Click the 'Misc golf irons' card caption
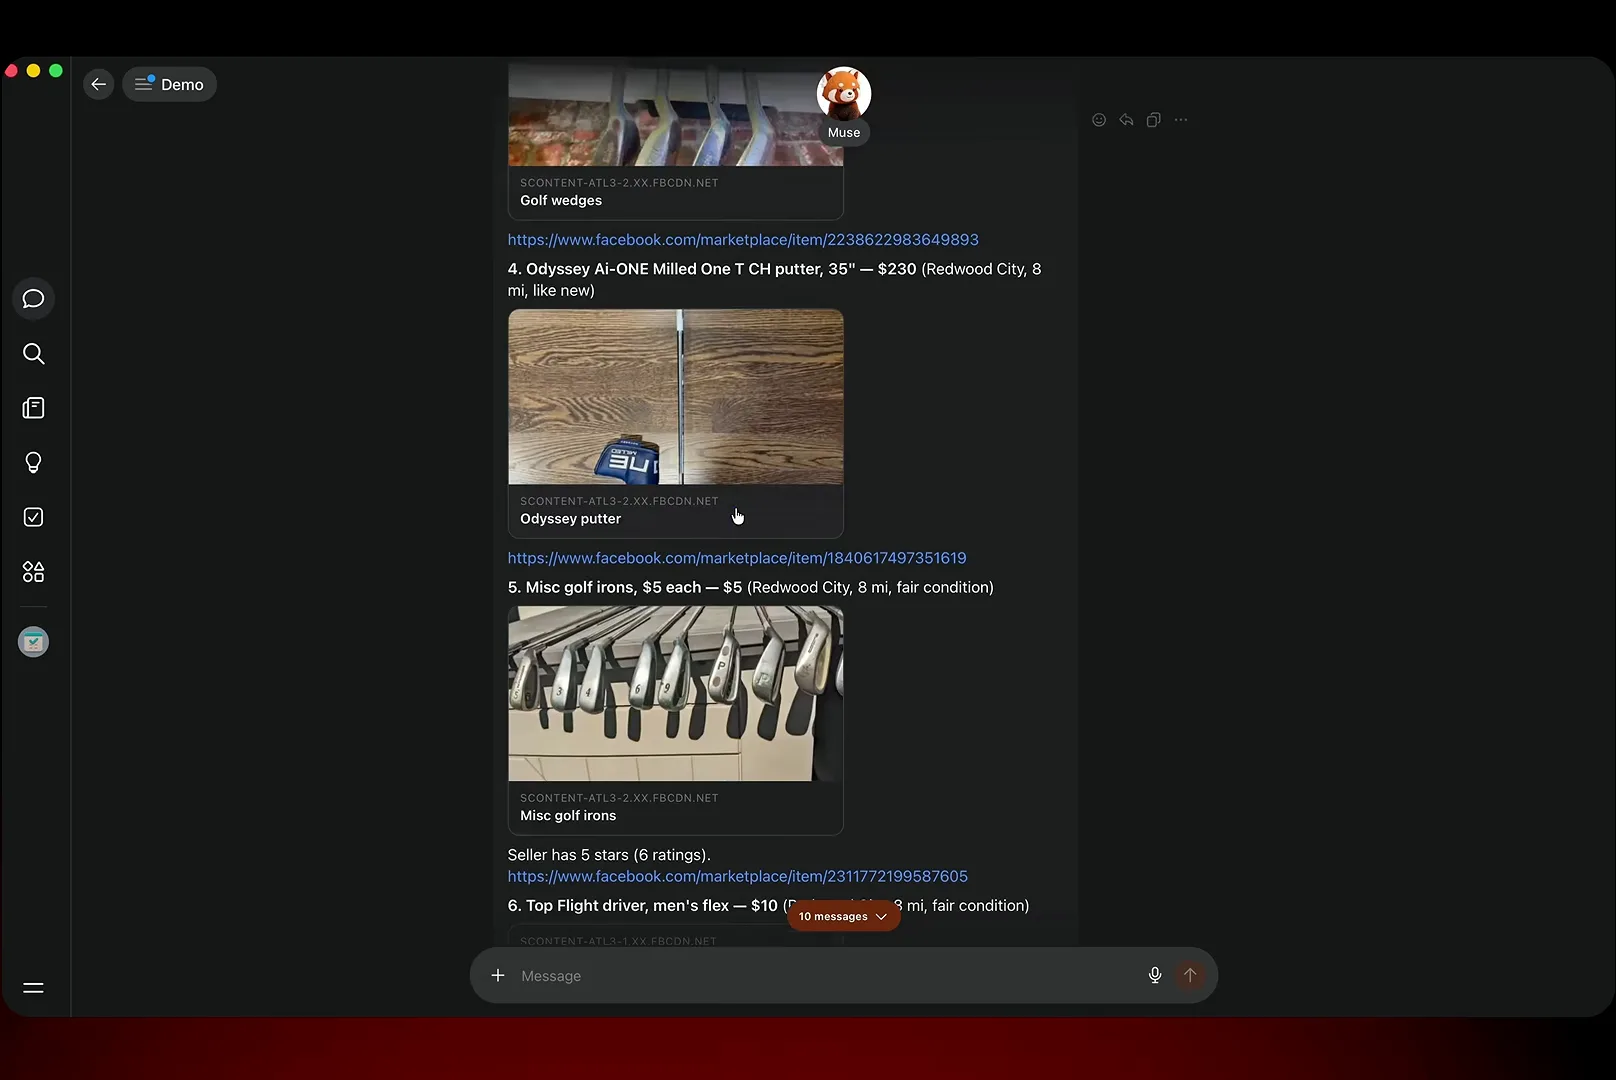The height and width of the screenshot is (1080, 1616). pyautogui.click(x=568, y=816)
